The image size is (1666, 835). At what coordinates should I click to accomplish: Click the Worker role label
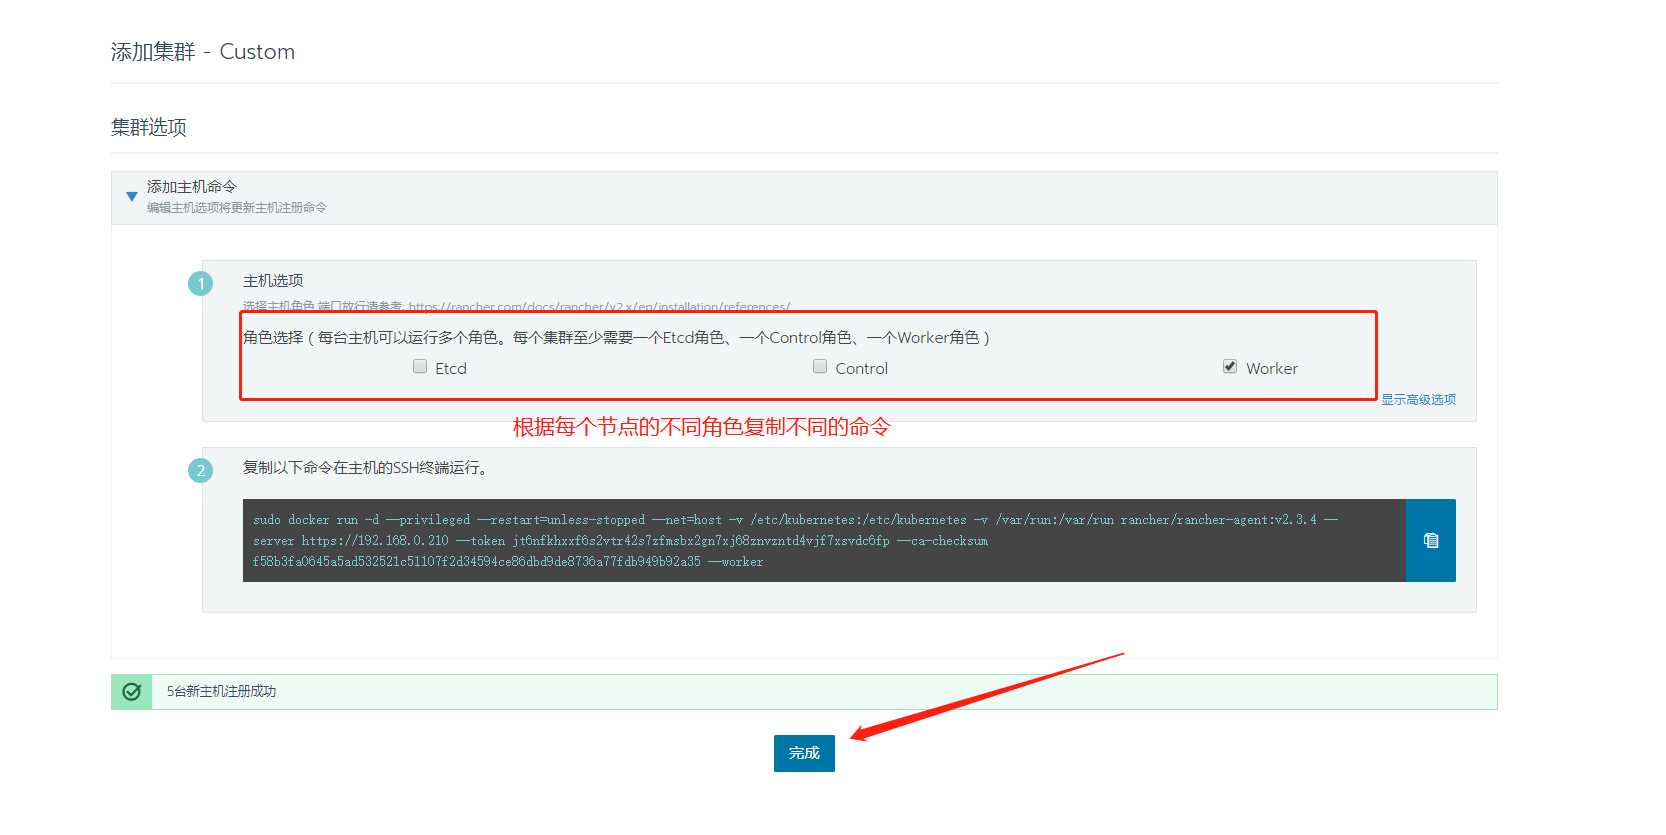click(1272, 368)
